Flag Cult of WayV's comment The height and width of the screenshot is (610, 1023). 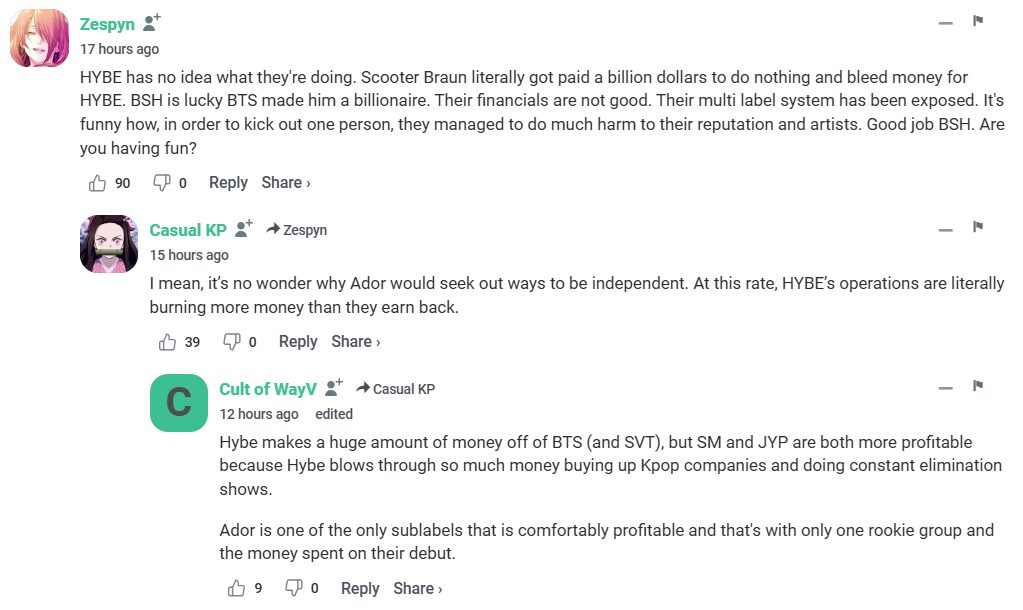pyautogui.click(x=978, y=386)
